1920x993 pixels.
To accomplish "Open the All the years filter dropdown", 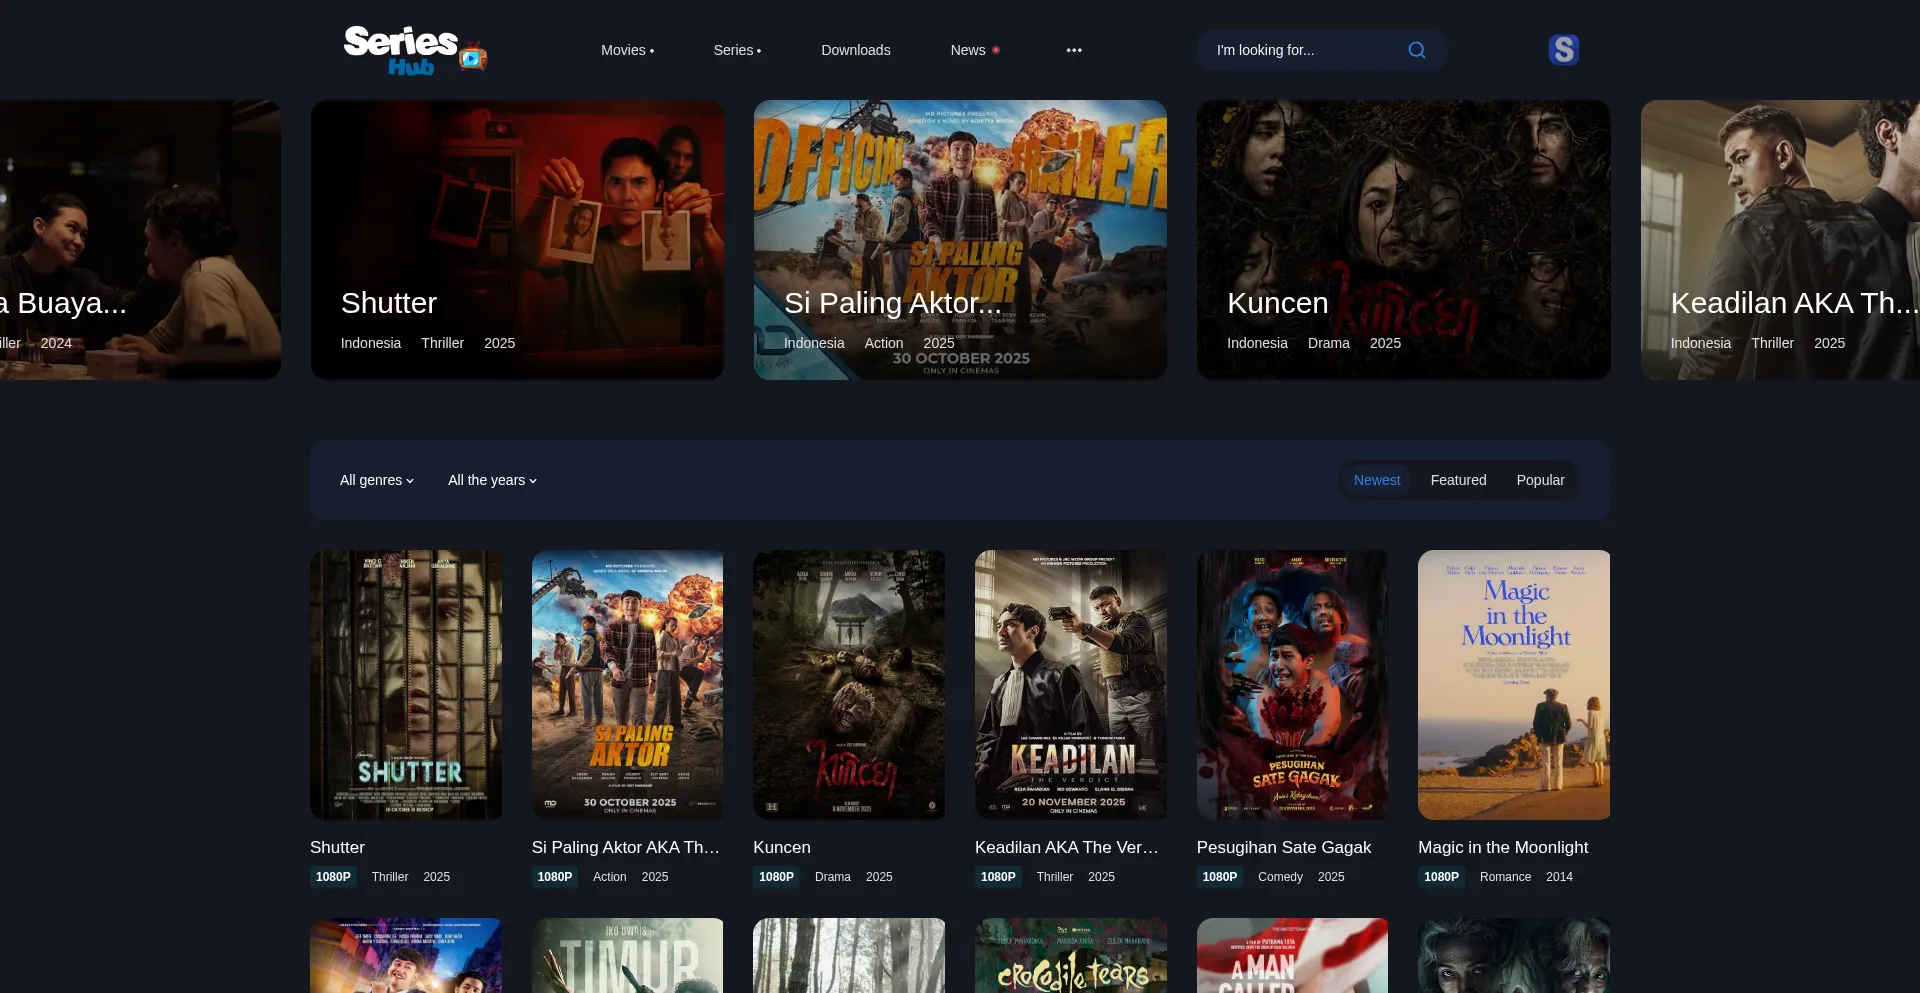I will pos(492,480).
